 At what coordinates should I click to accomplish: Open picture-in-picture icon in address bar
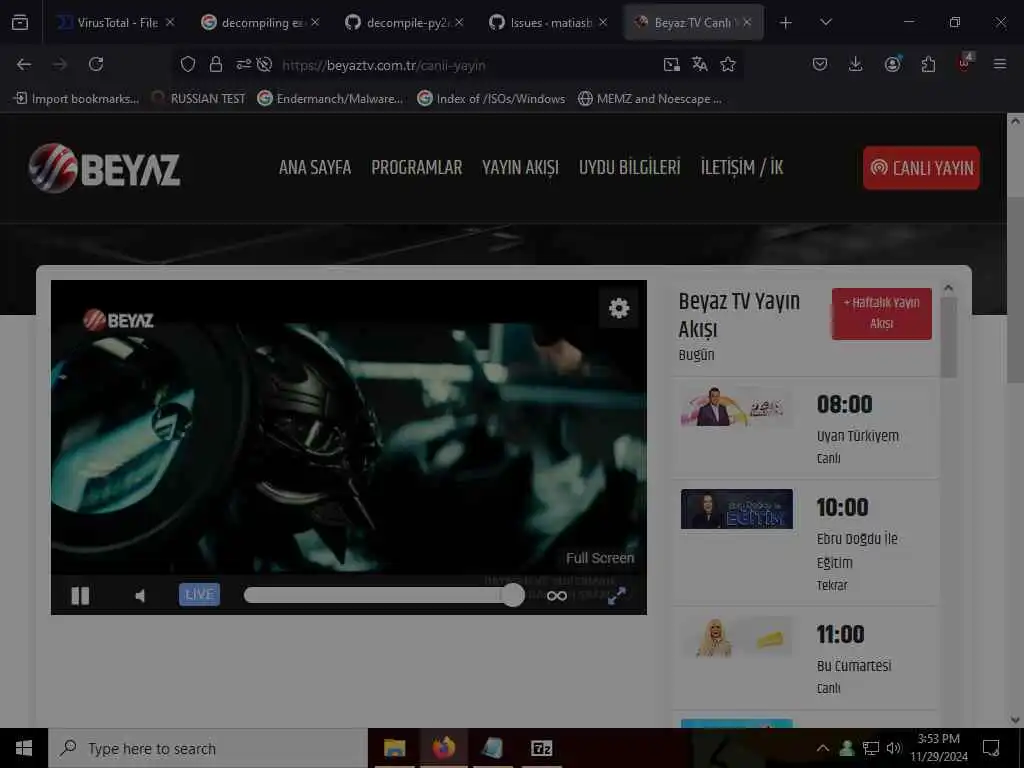671,64
